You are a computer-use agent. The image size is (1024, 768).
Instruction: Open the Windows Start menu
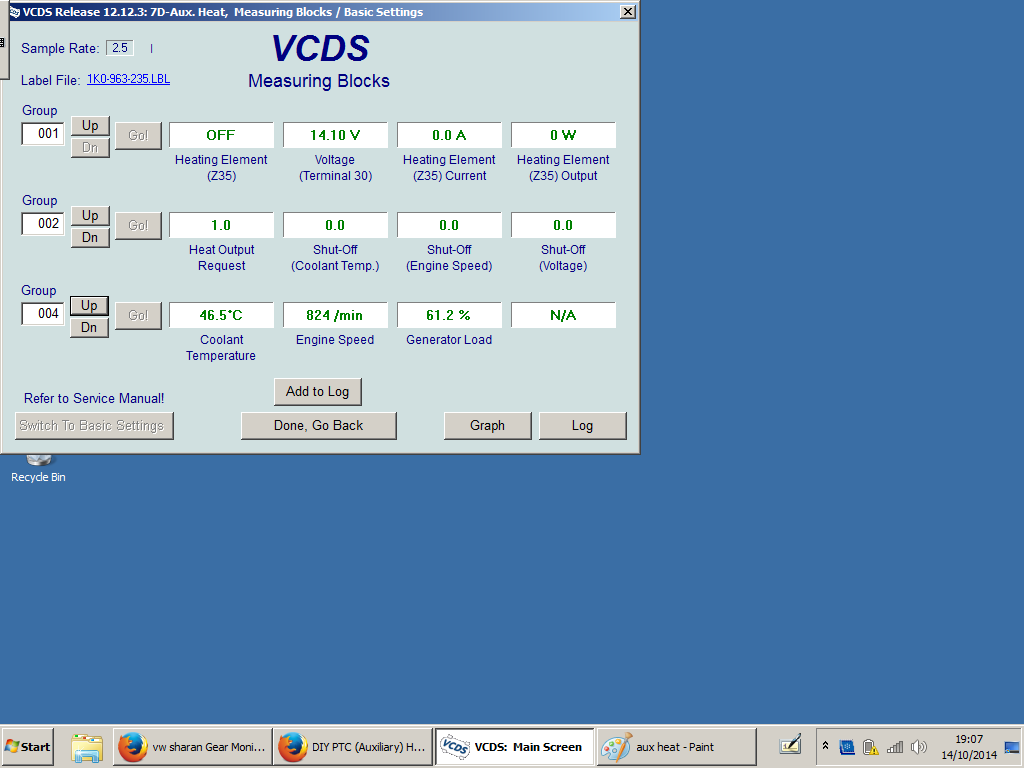(28, 747)
